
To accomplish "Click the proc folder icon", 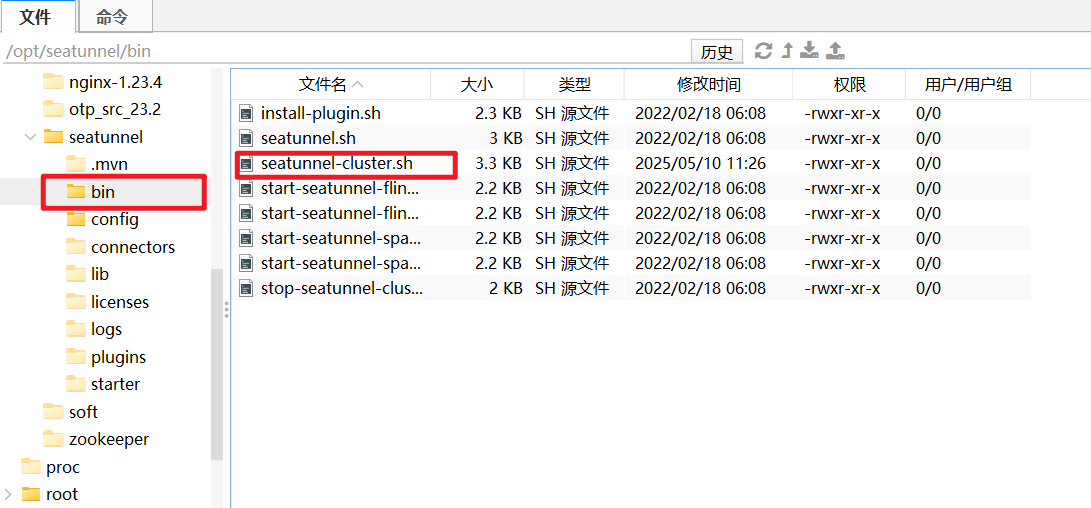I will 31,467.
